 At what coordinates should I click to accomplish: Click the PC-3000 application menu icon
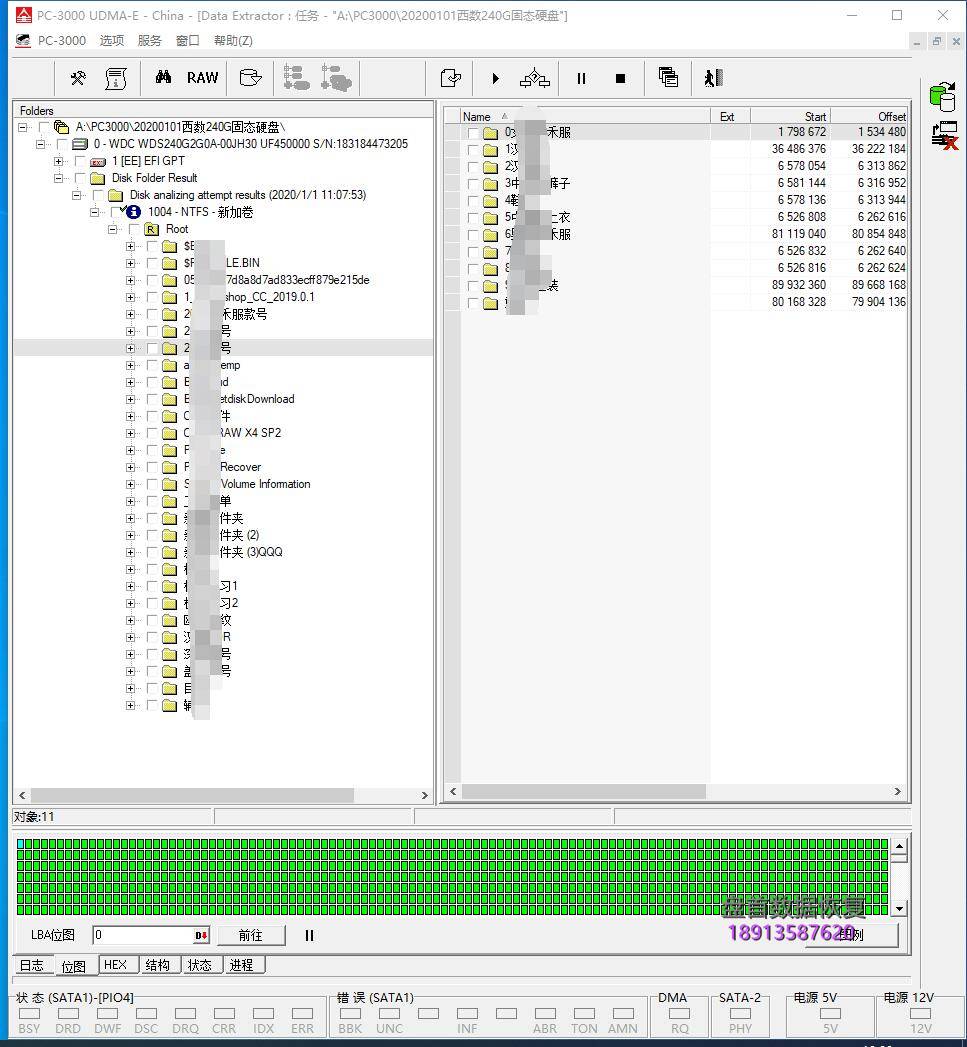tap(23, 41)
